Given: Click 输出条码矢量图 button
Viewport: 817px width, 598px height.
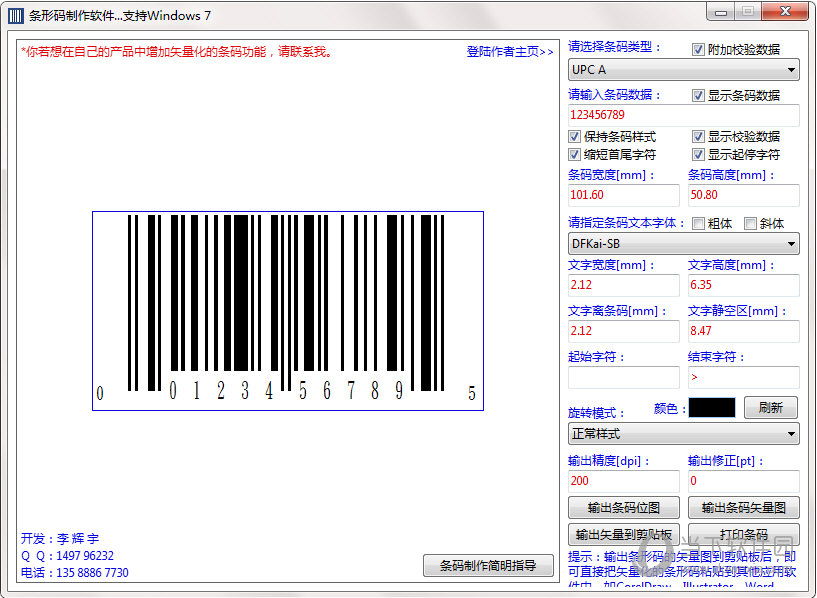Looking at the screenshot, I should (x=744, y=507).
